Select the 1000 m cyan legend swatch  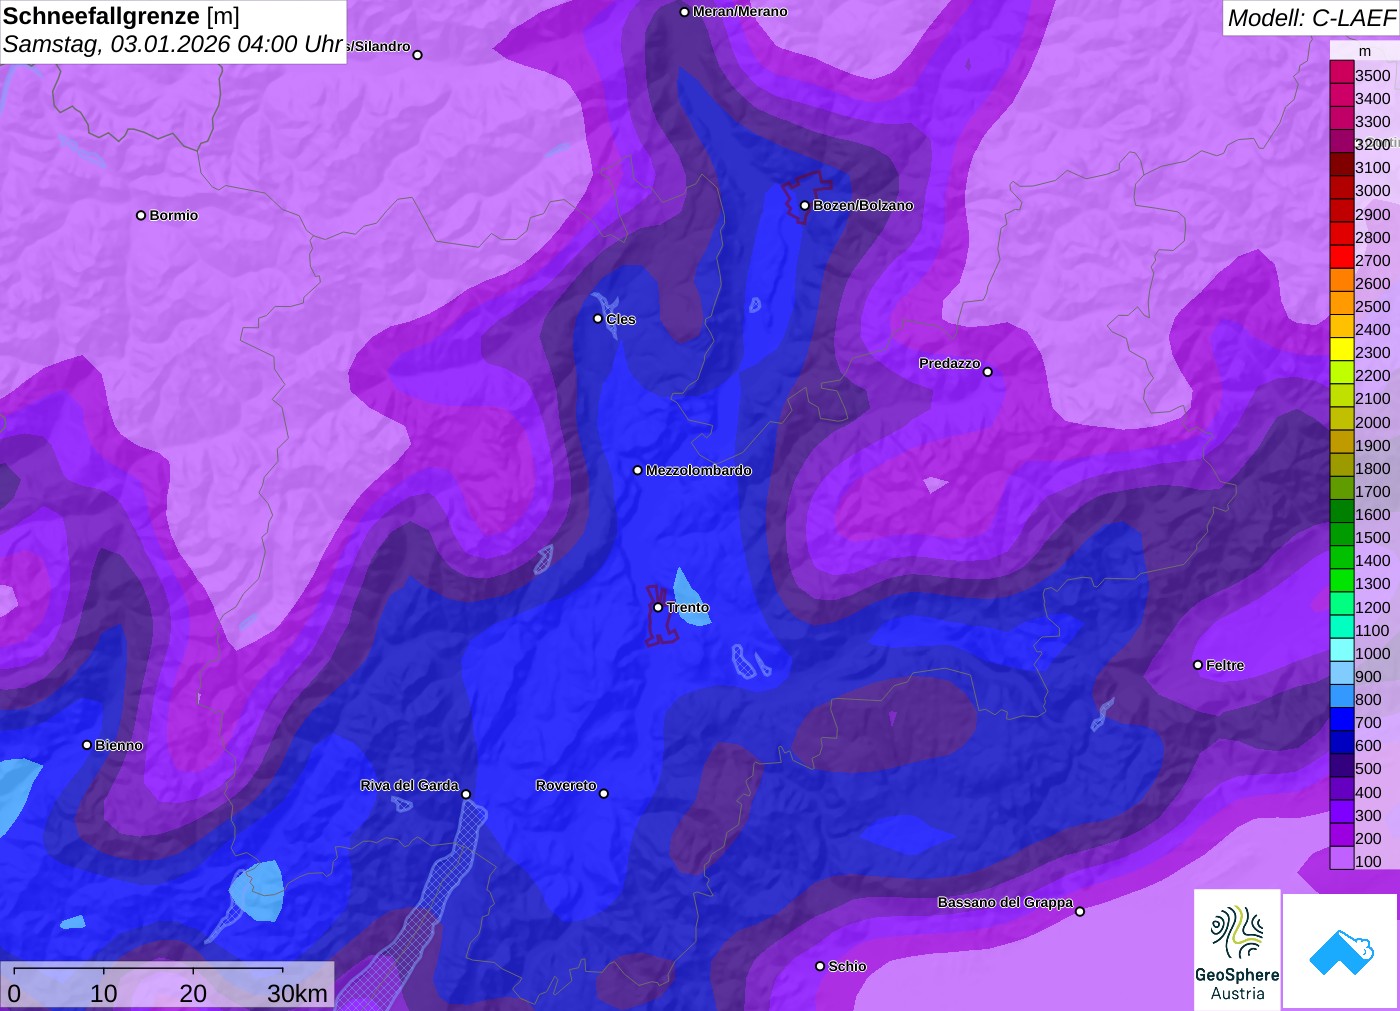(x=1341, y=652)
